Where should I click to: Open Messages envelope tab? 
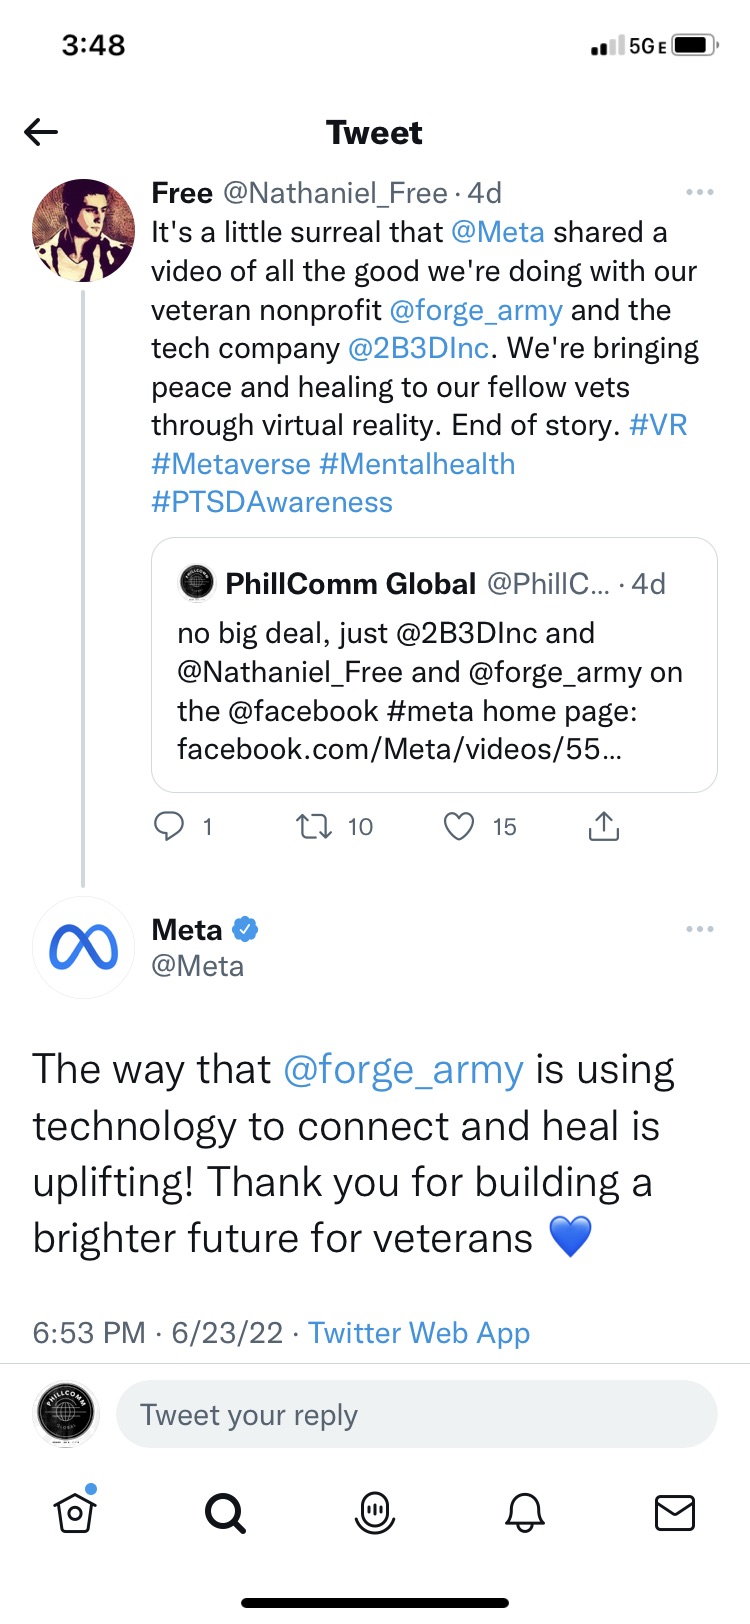675,1512
